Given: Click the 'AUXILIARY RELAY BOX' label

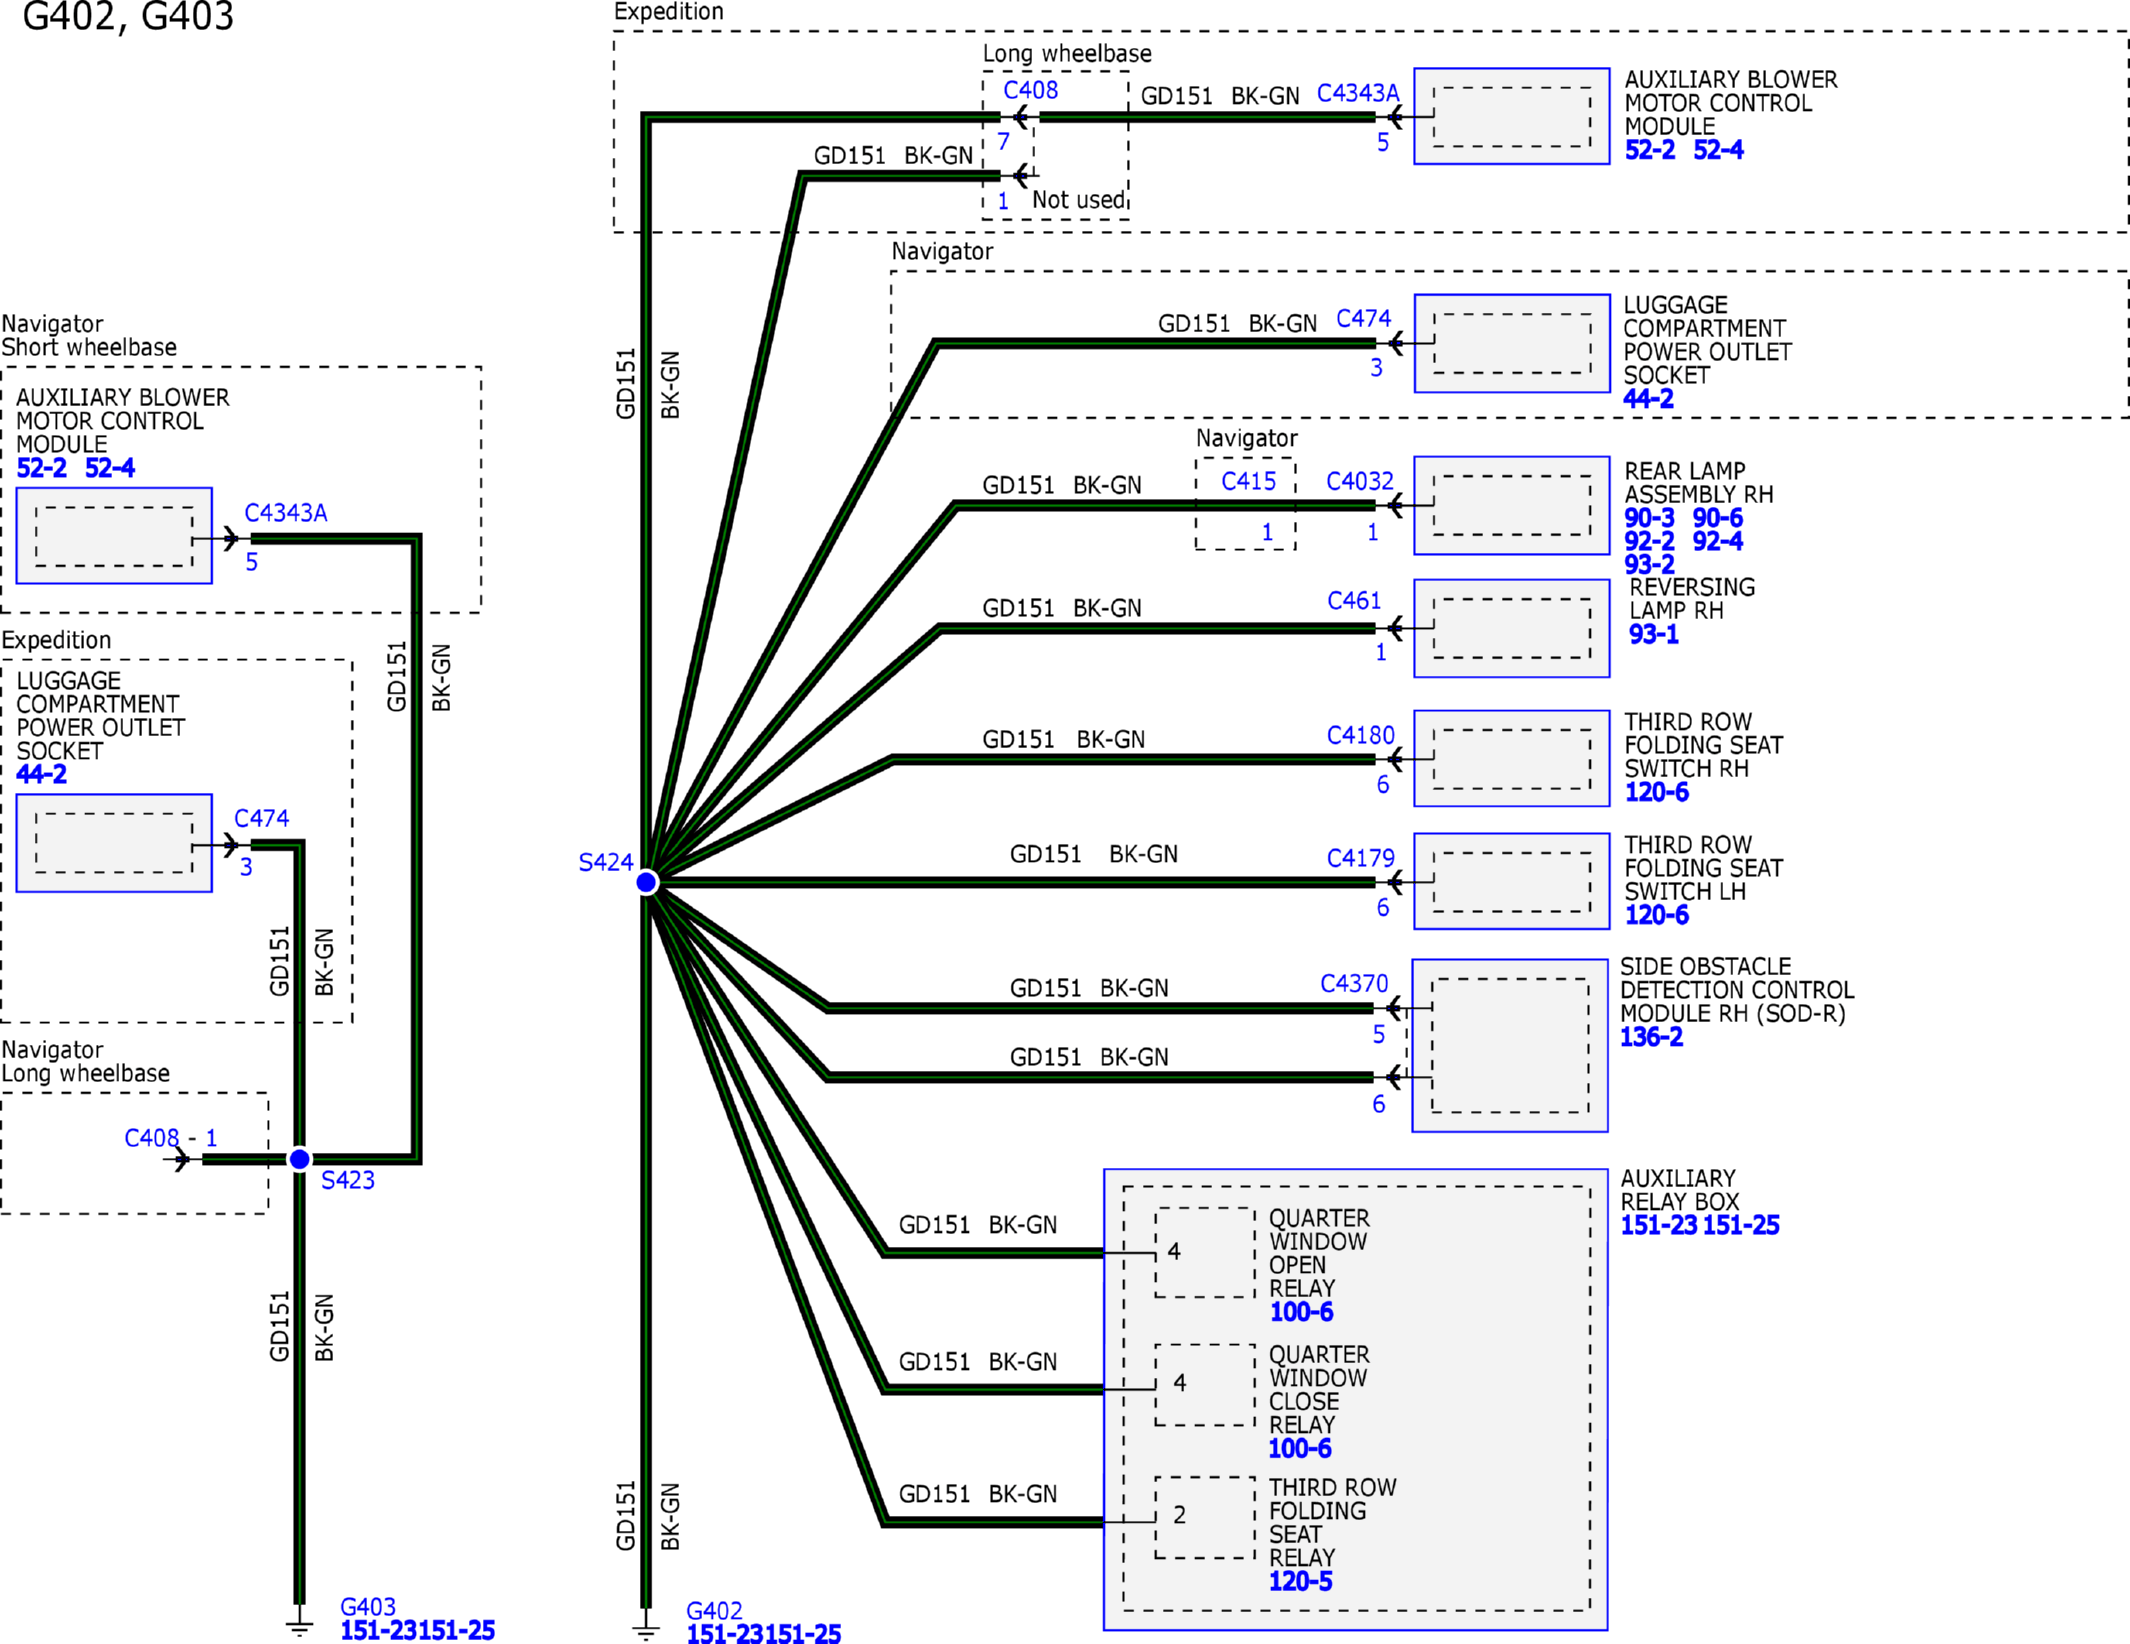Looking at the screenshot, I should click(1680, 1190).
